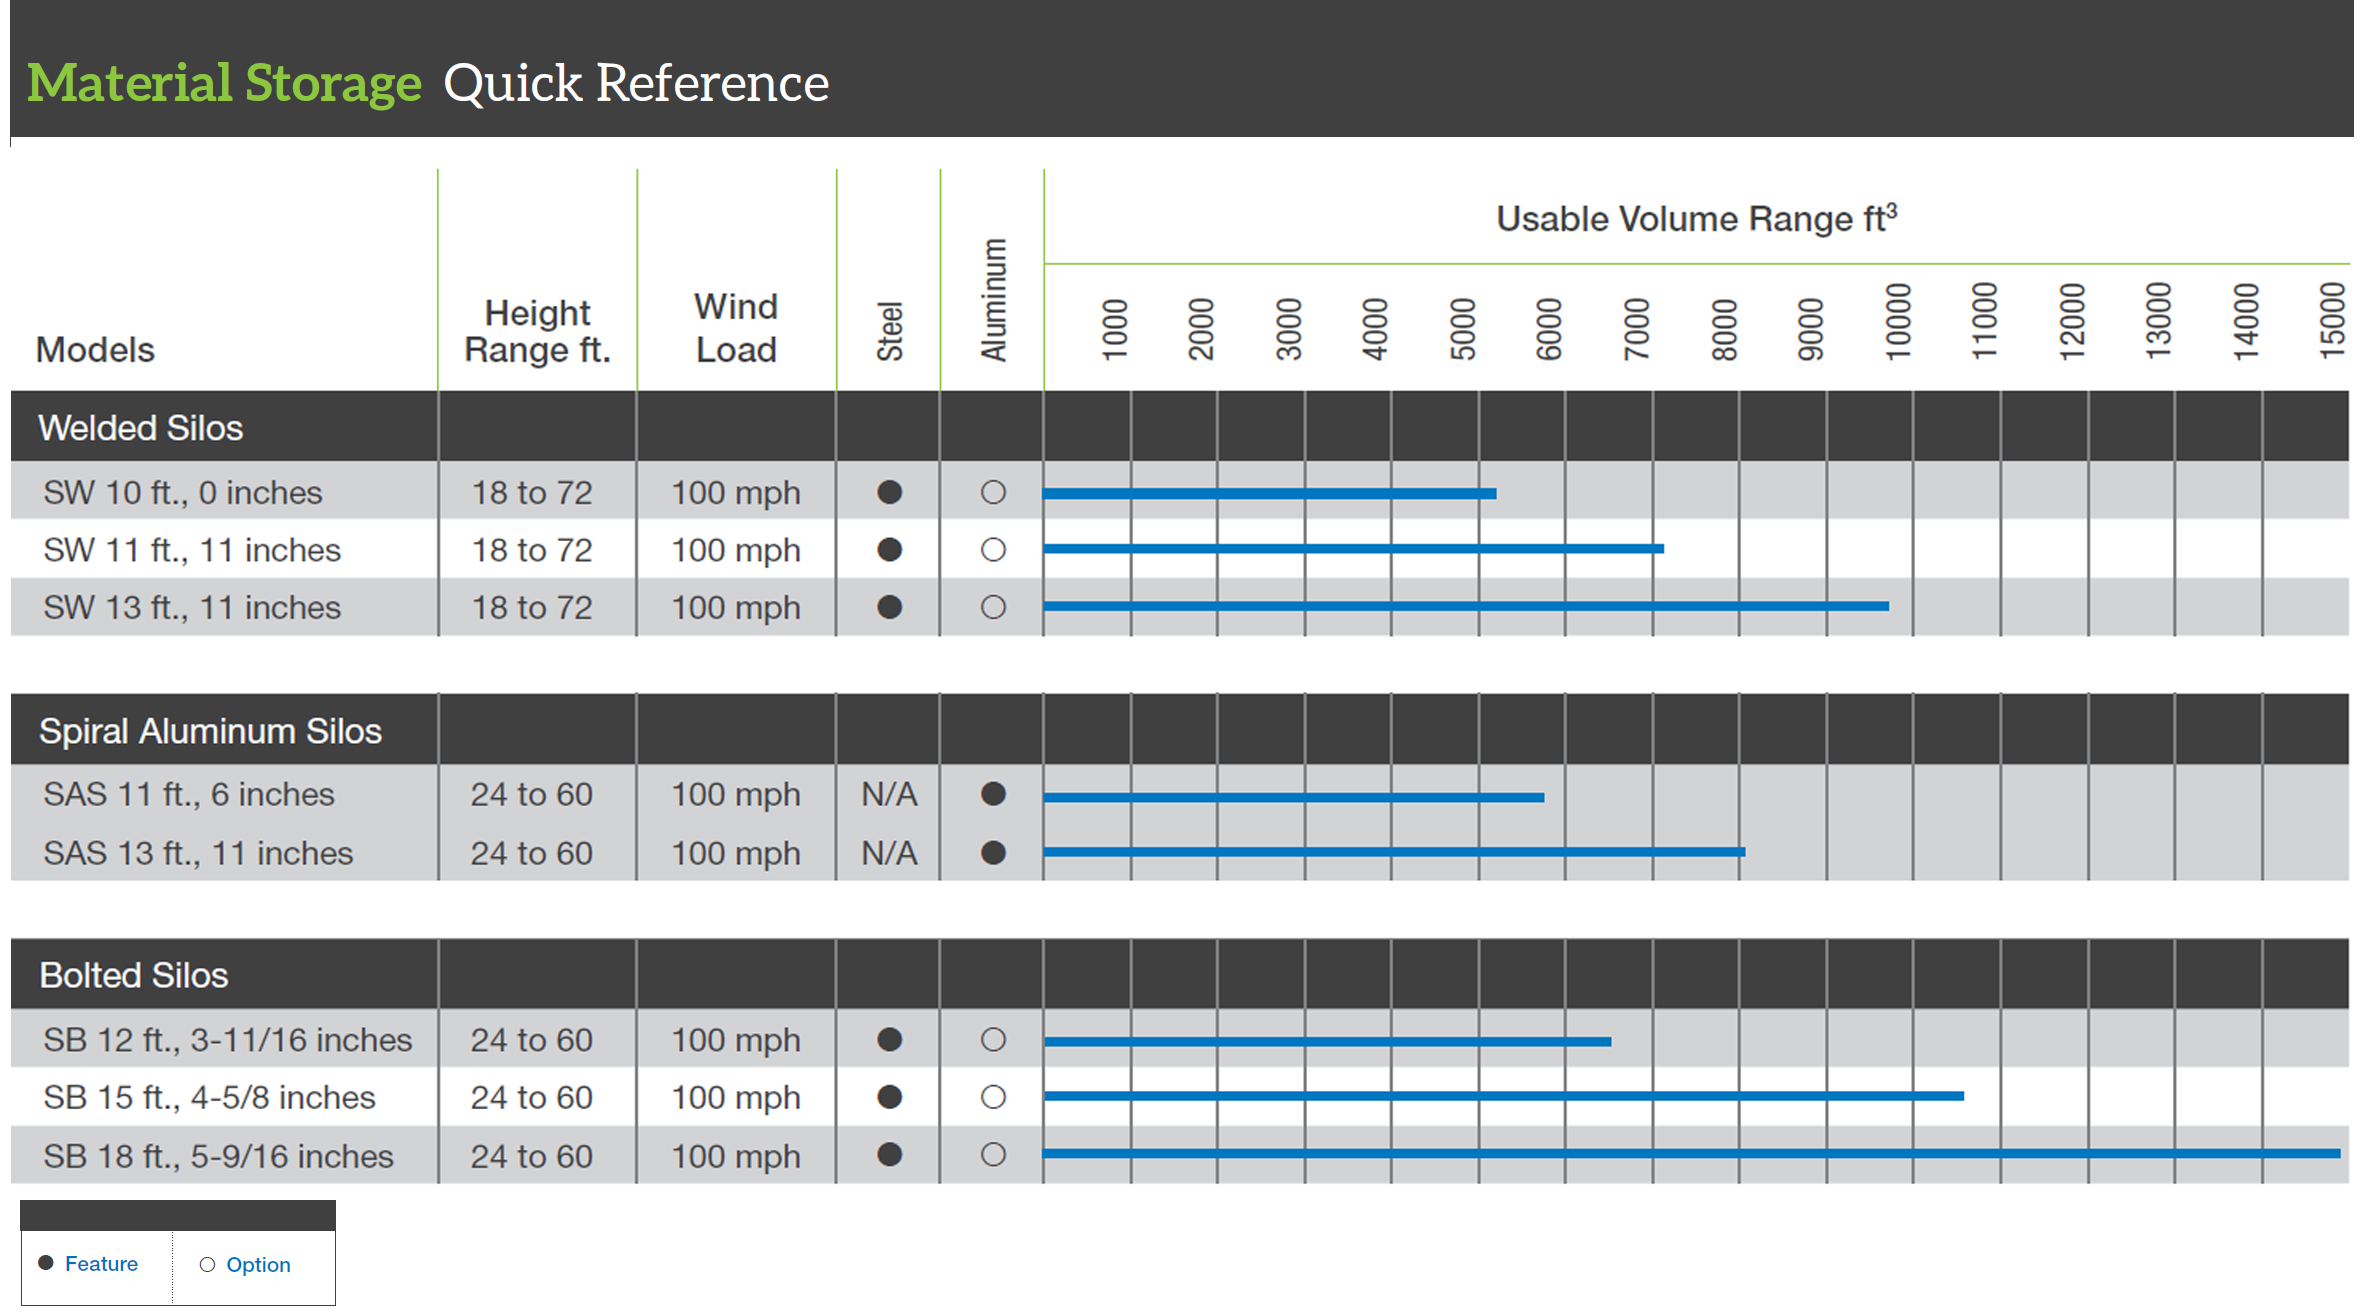Click the model name SW 11 ft., 11 inches
The width and height of the screenshot is (2363, 1313).
coord(192,550)
